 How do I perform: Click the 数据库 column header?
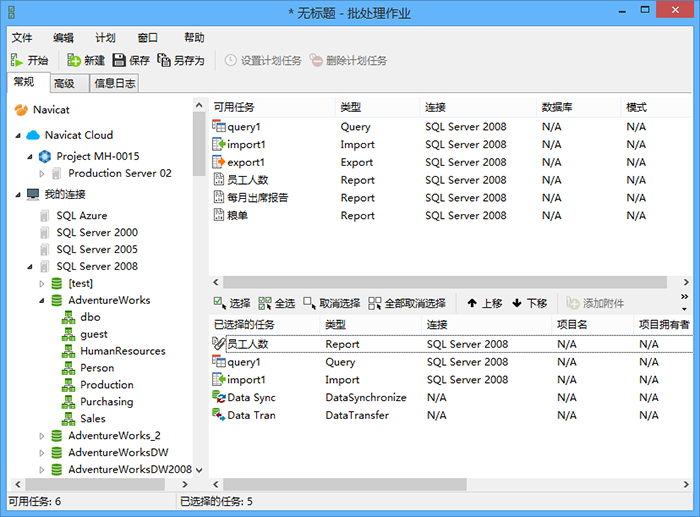[578, 107]
